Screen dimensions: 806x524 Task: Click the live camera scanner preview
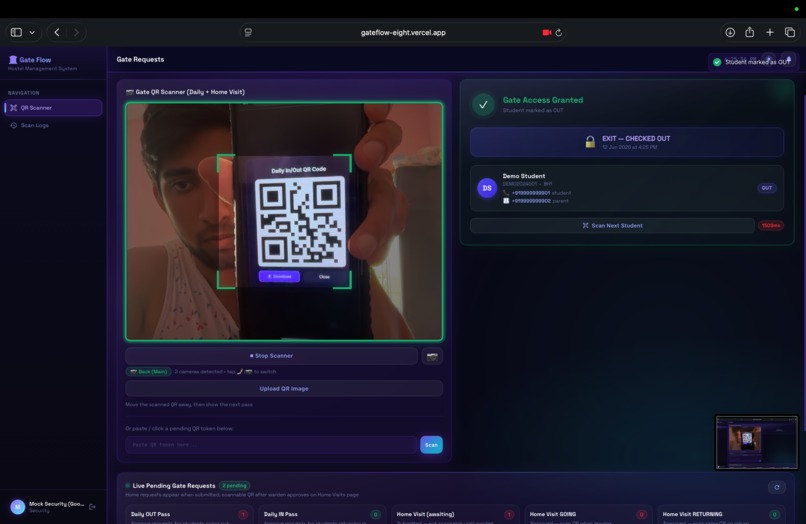(284, 222)
